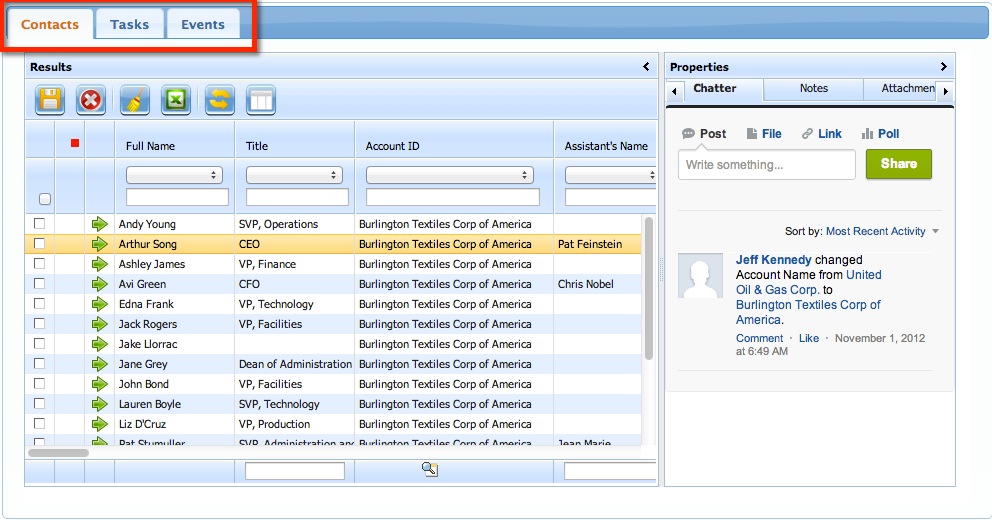
Task: Tick the checkbox next to Edna Frank
Action: pos(40,304)
